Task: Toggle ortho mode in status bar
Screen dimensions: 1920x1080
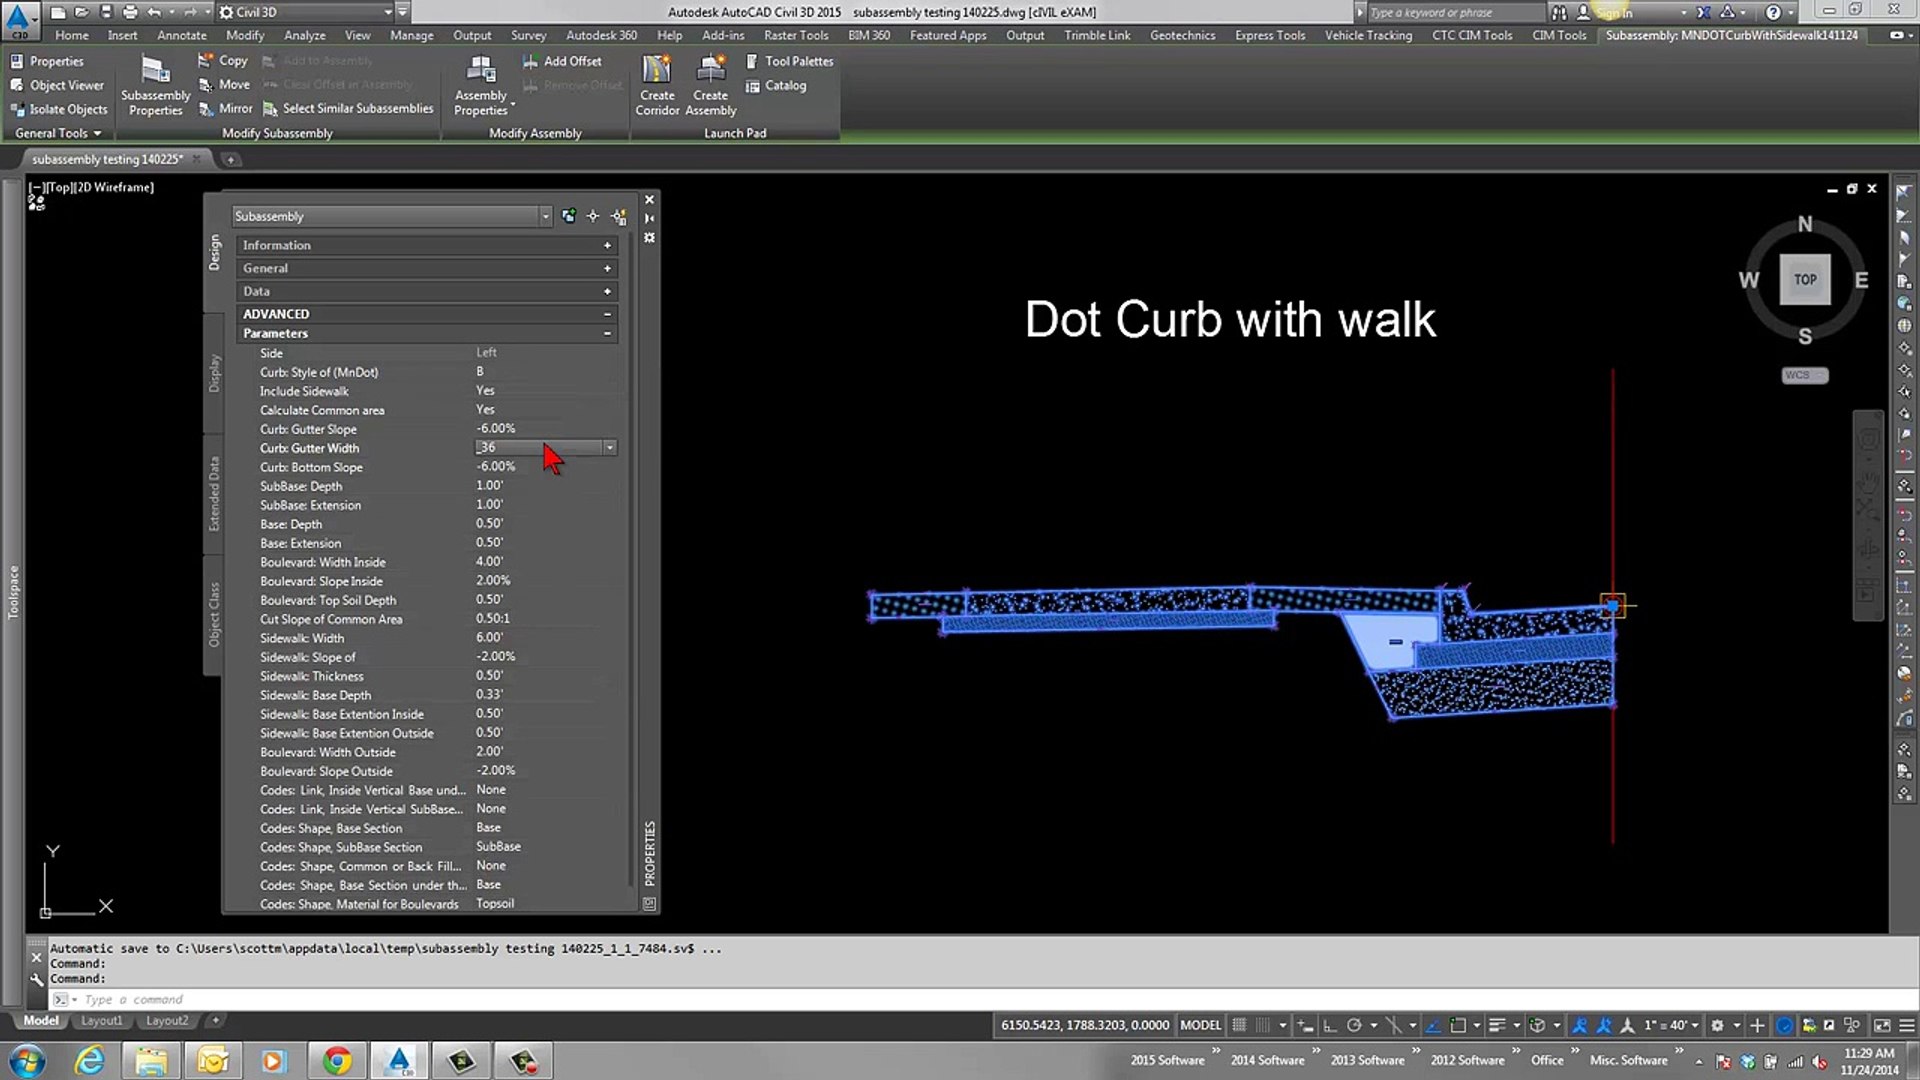Action: 1330,1025
